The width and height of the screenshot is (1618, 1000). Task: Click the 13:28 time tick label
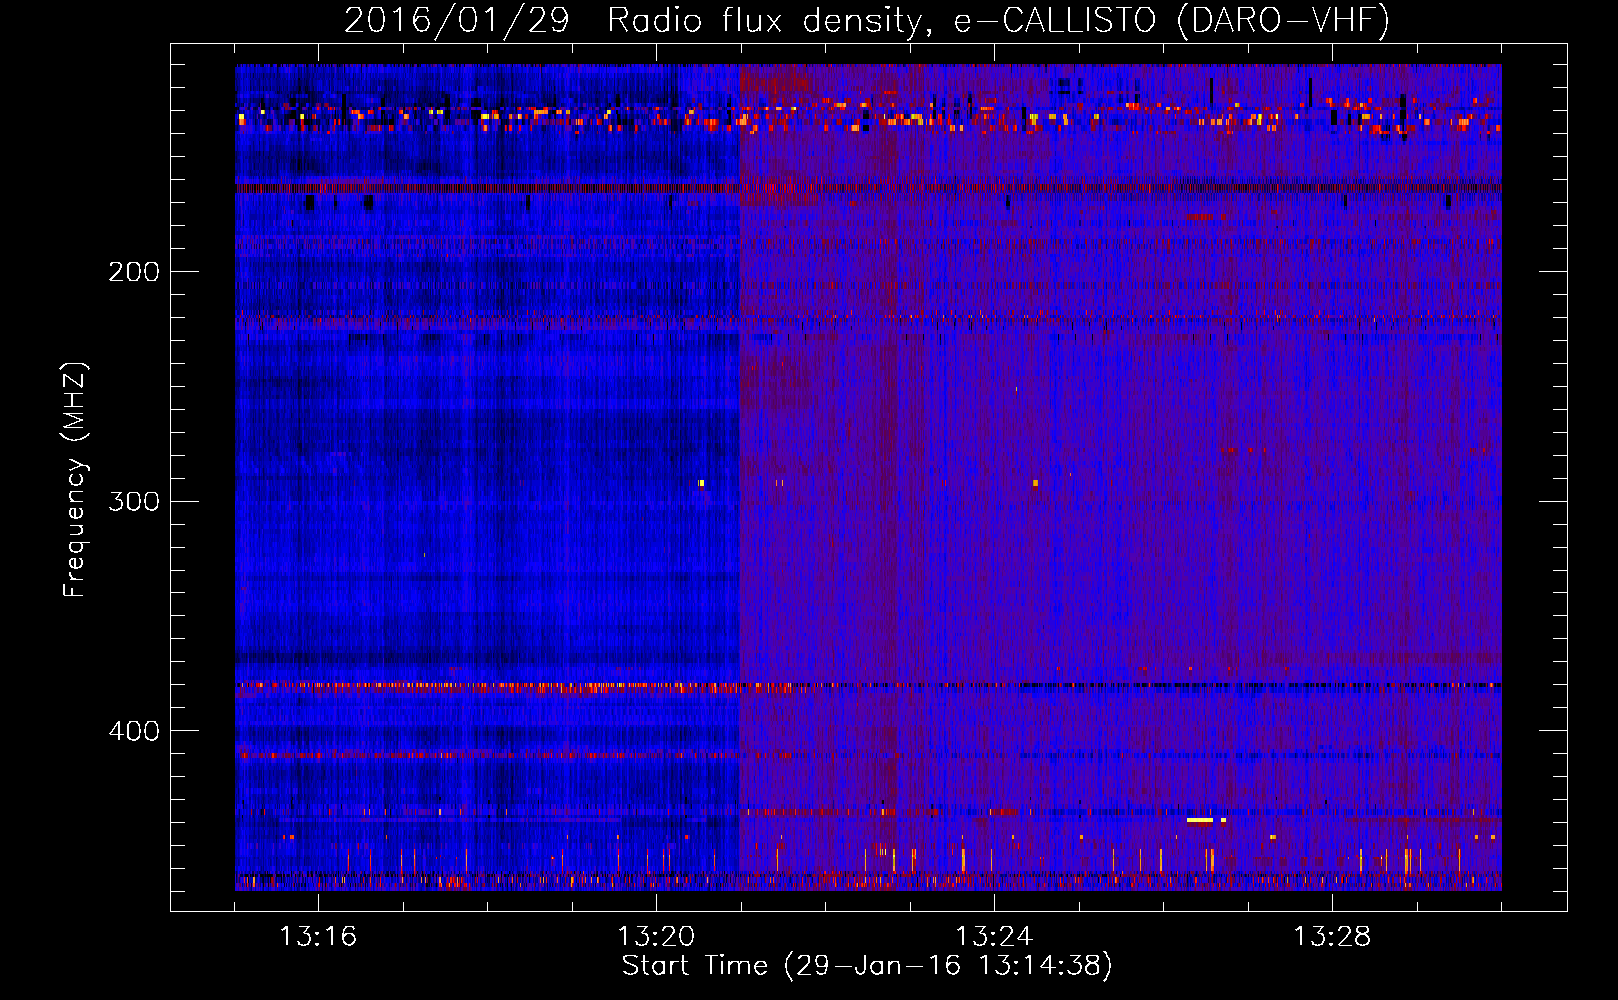point(1332,937)
